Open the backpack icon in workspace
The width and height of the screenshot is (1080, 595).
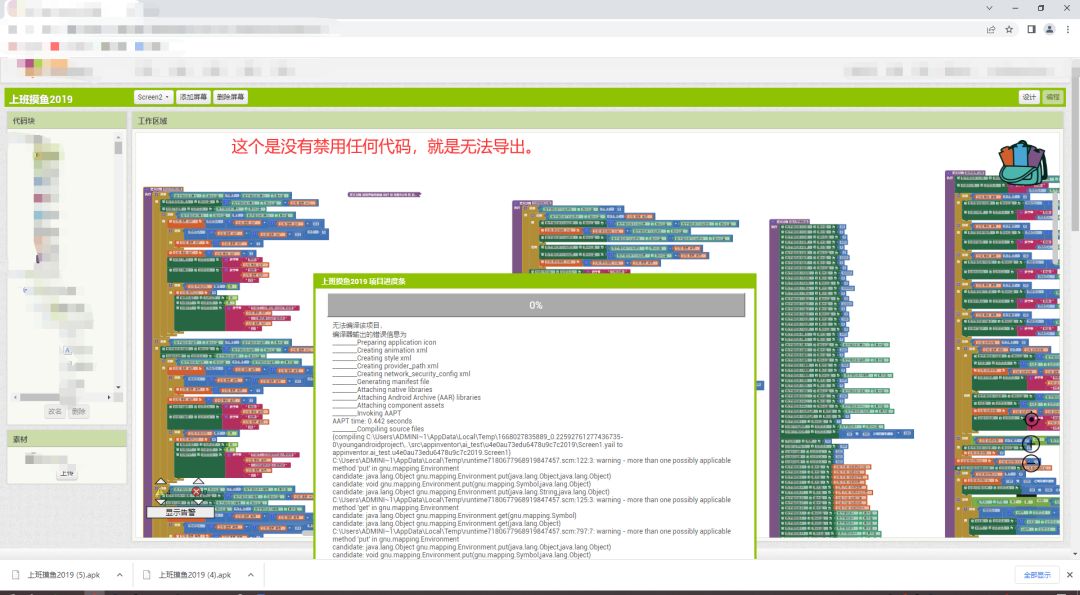tap(1023, 162)
